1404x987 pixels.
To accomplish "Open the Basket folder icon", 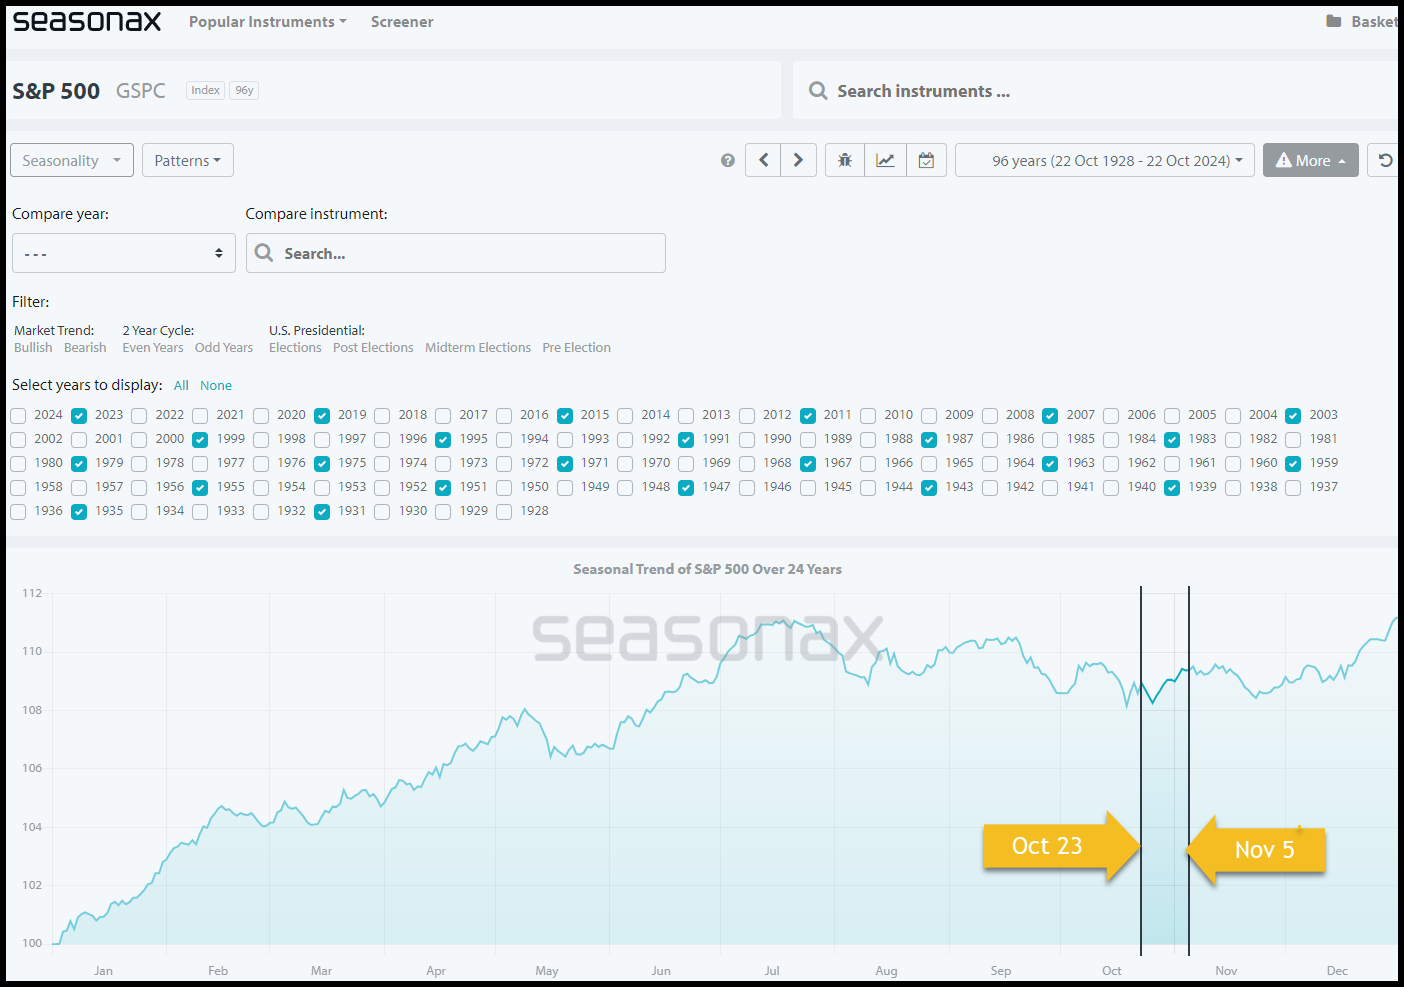I will (1333, 21).
